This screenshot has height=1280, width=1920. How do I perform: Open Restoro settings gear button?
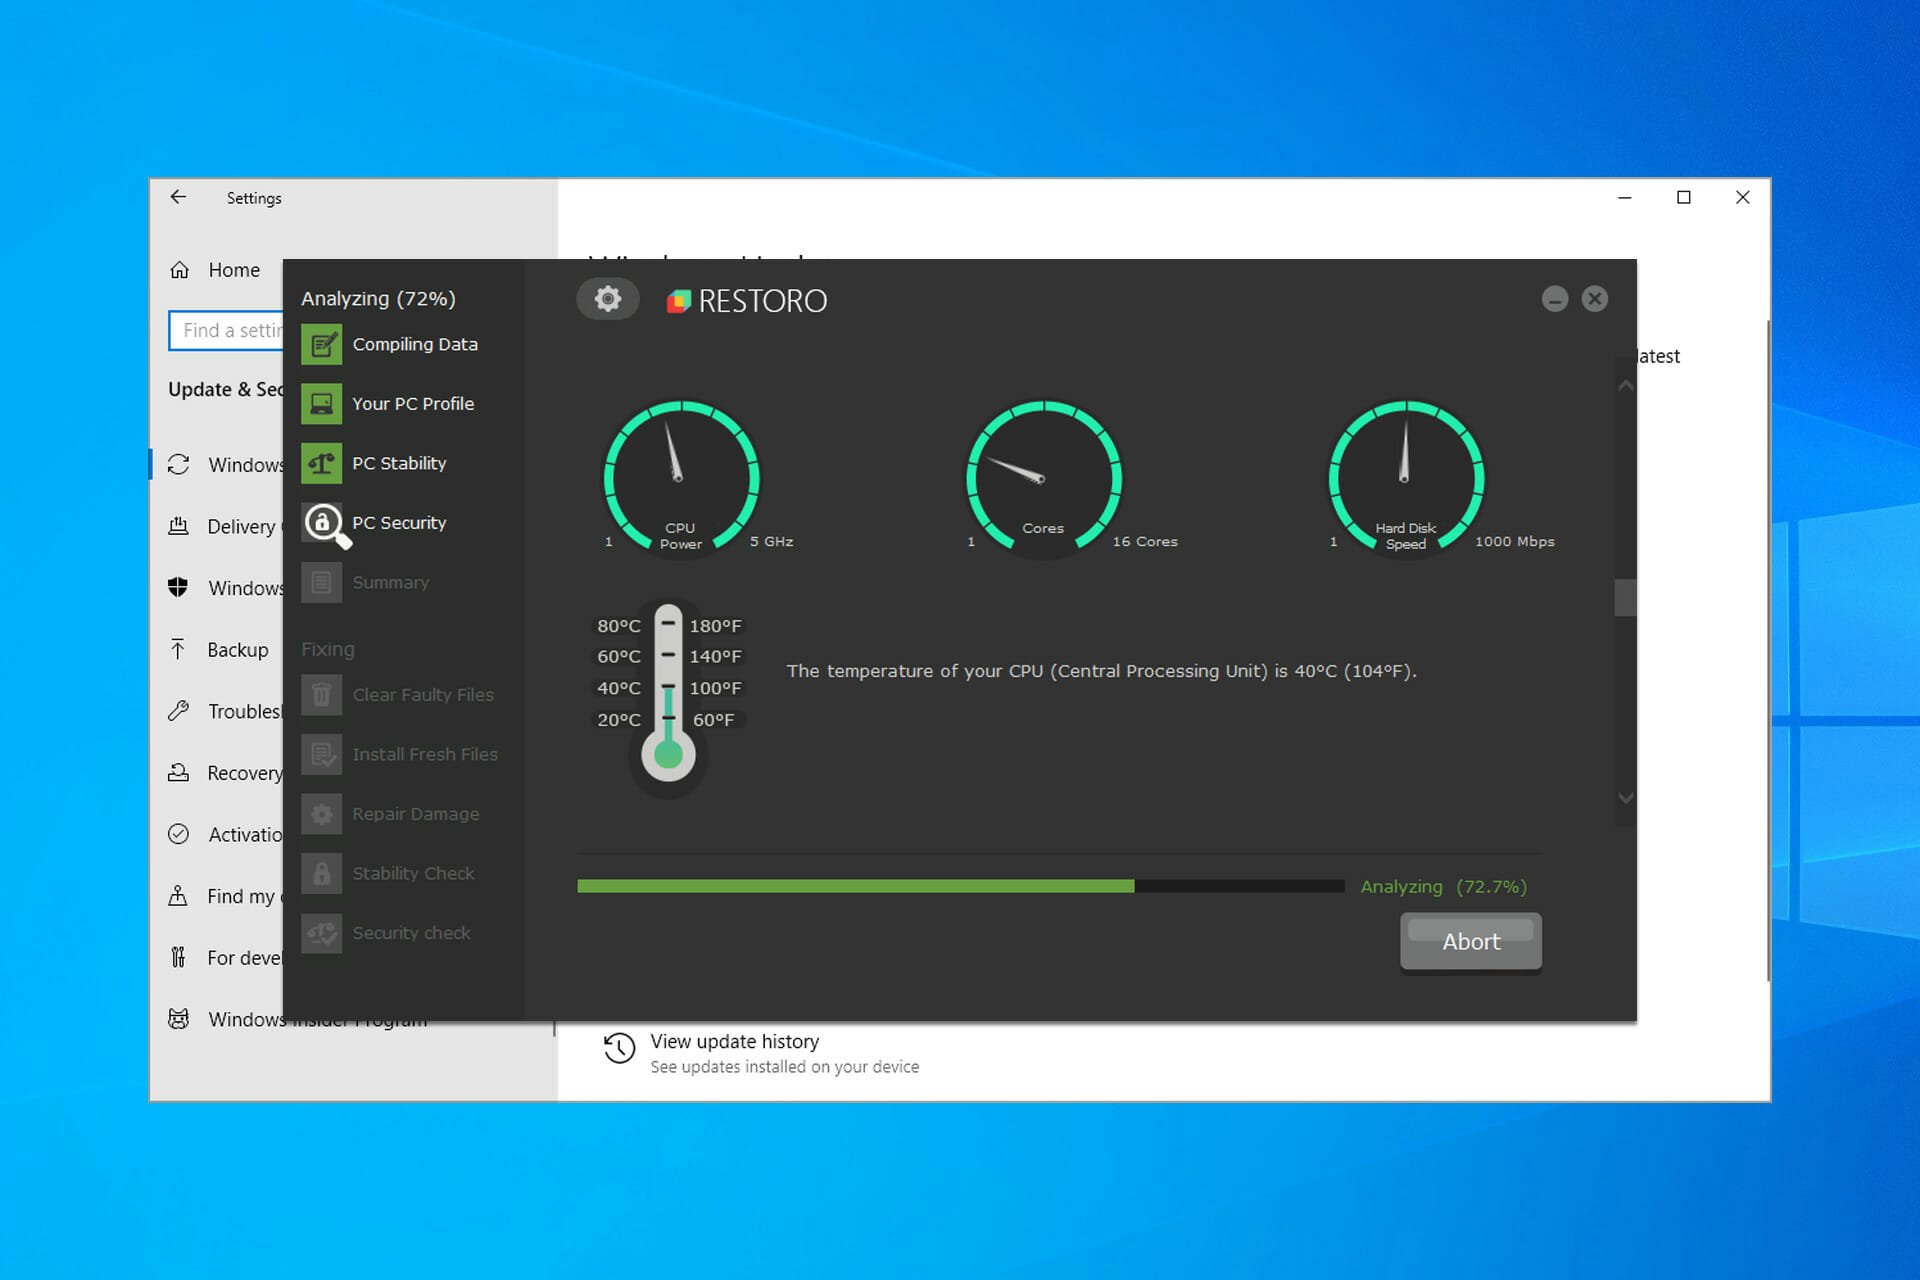tap(607, 299)
